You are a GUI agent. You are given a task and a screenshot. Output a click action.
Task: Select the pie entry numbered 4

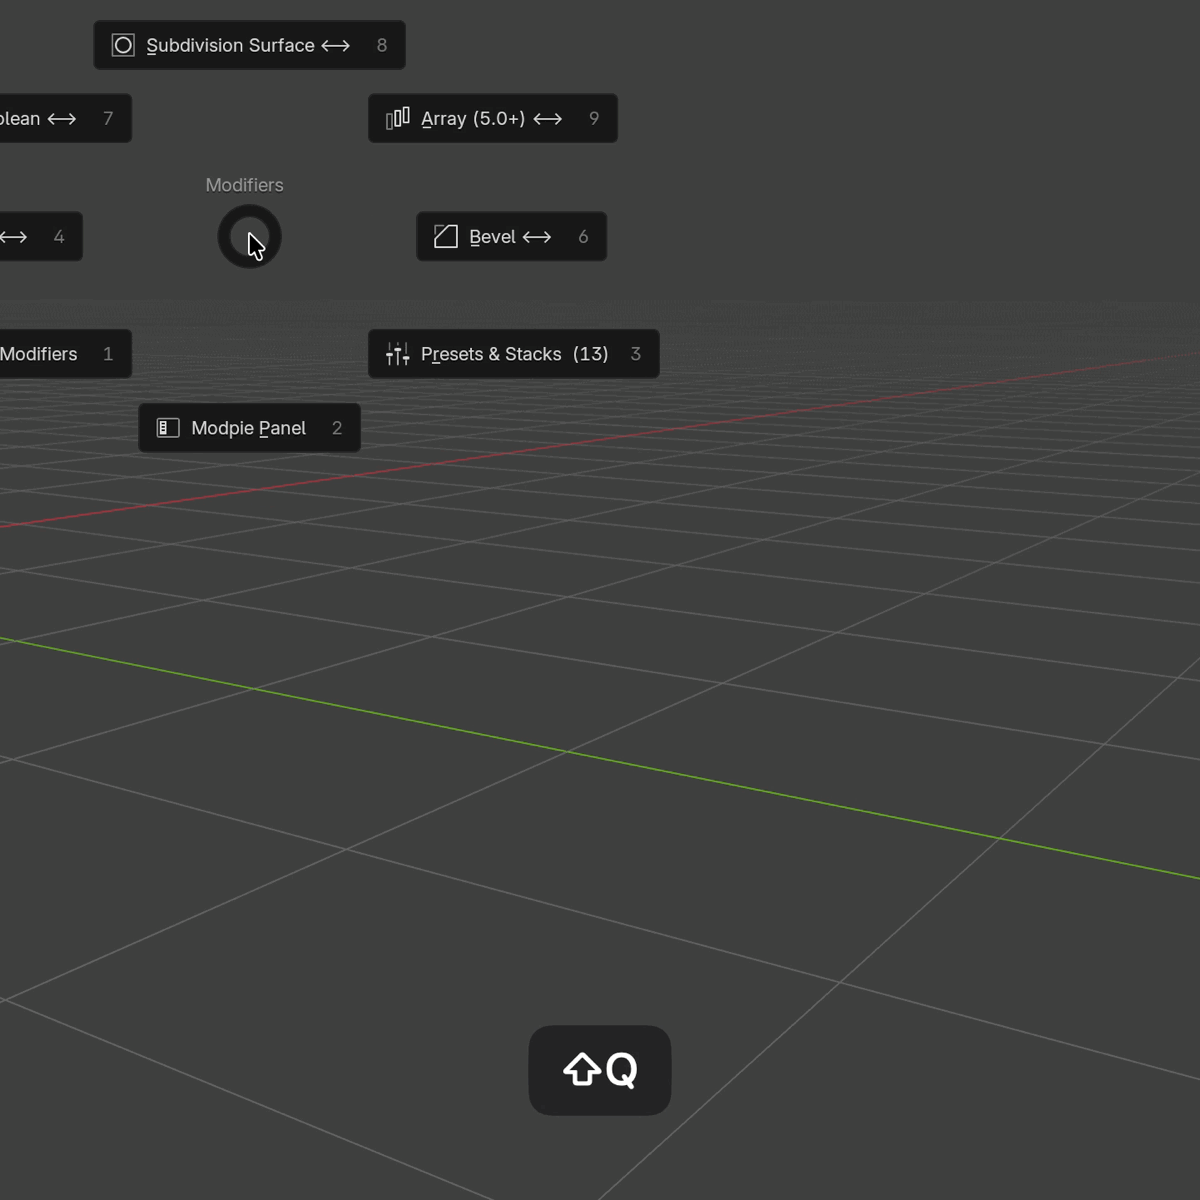click(x=41, y=236)
